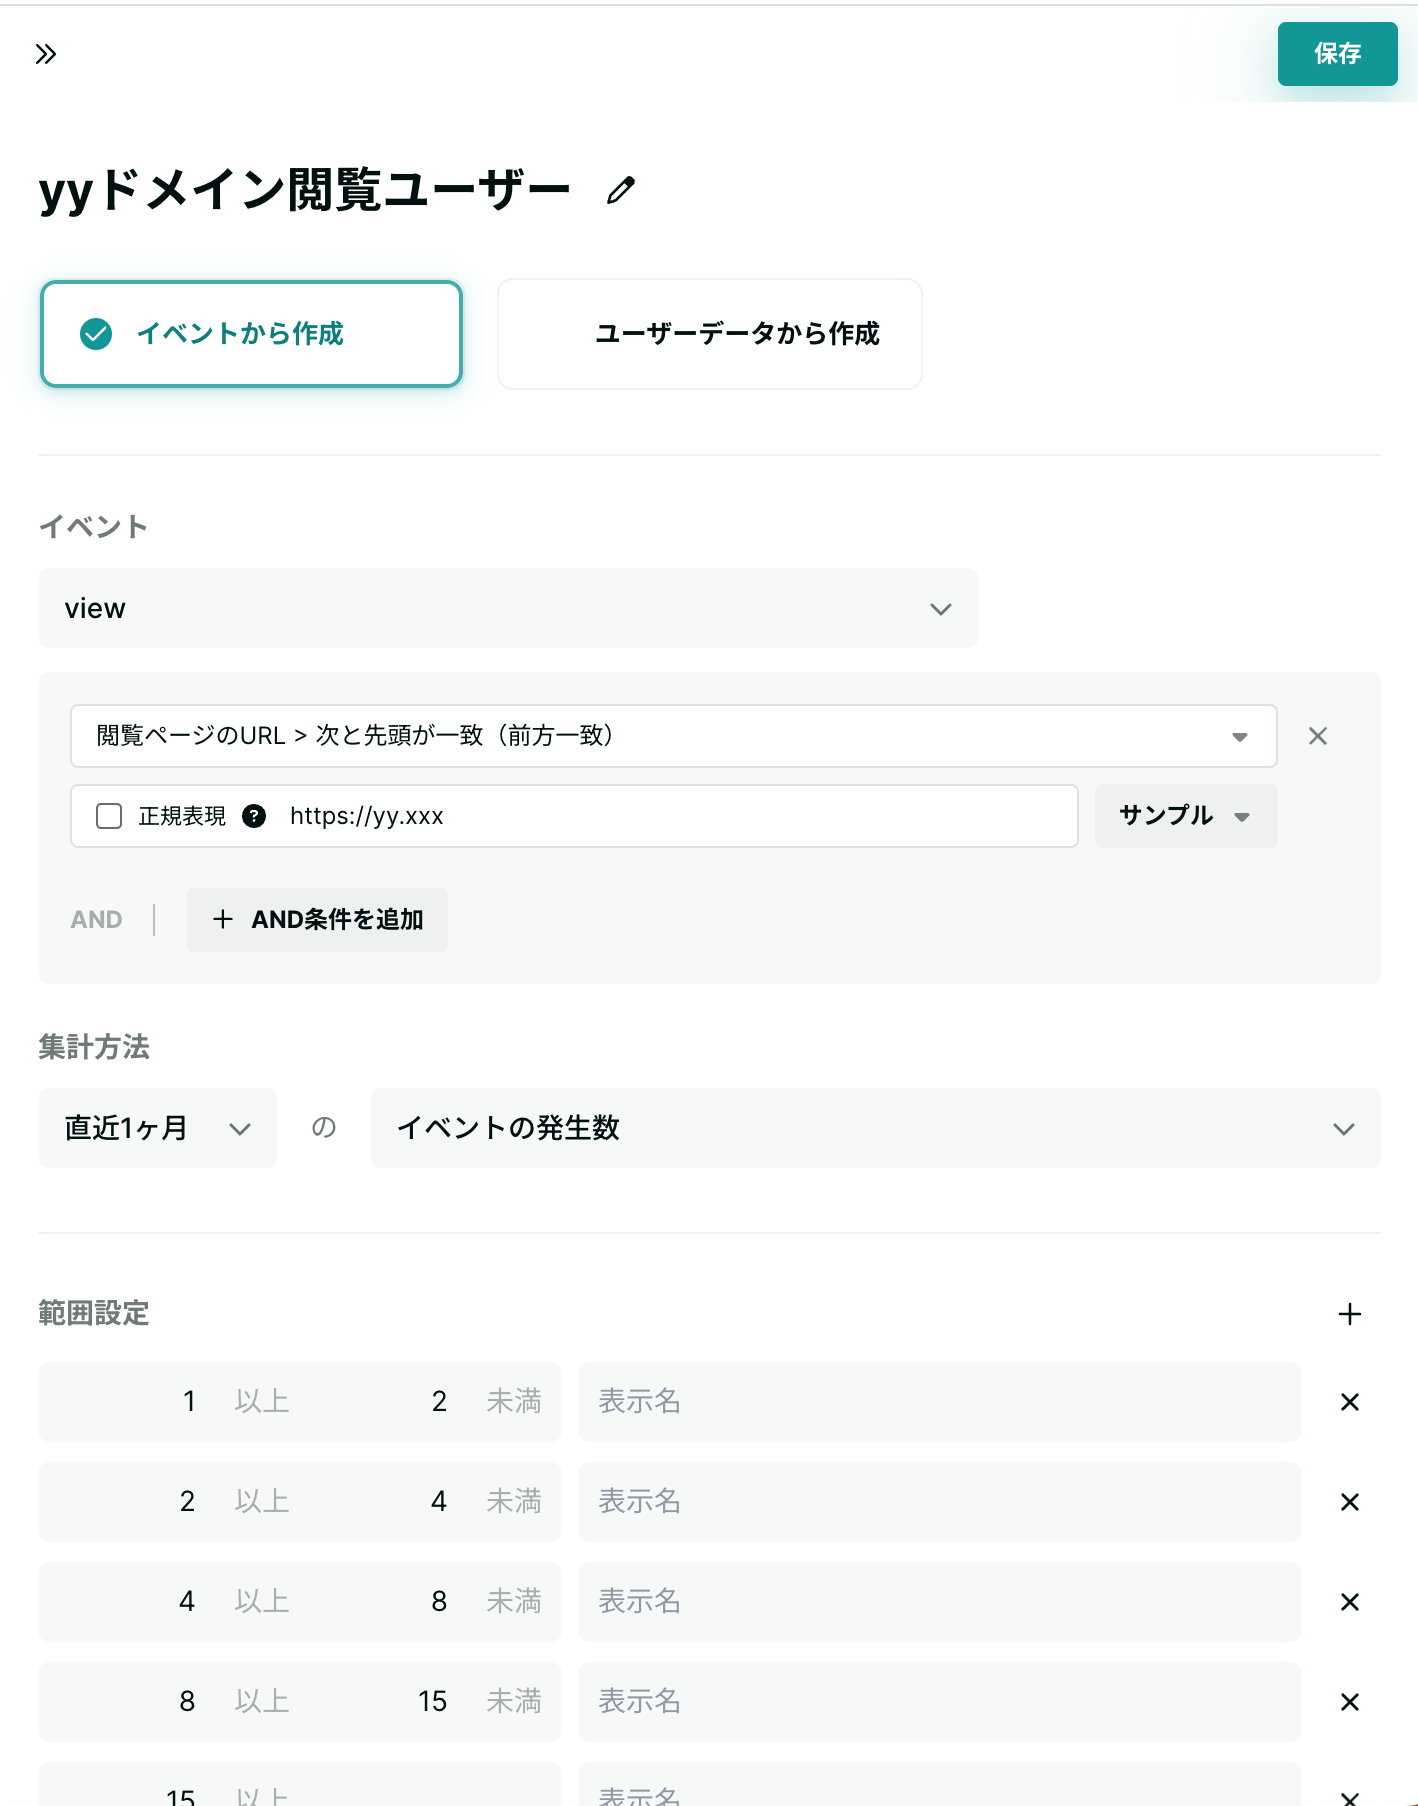Viewport: 1418px width, 1806px height.
Task: Click 表示名 field for 2 to 4 range
Action: click(940, 1502)
